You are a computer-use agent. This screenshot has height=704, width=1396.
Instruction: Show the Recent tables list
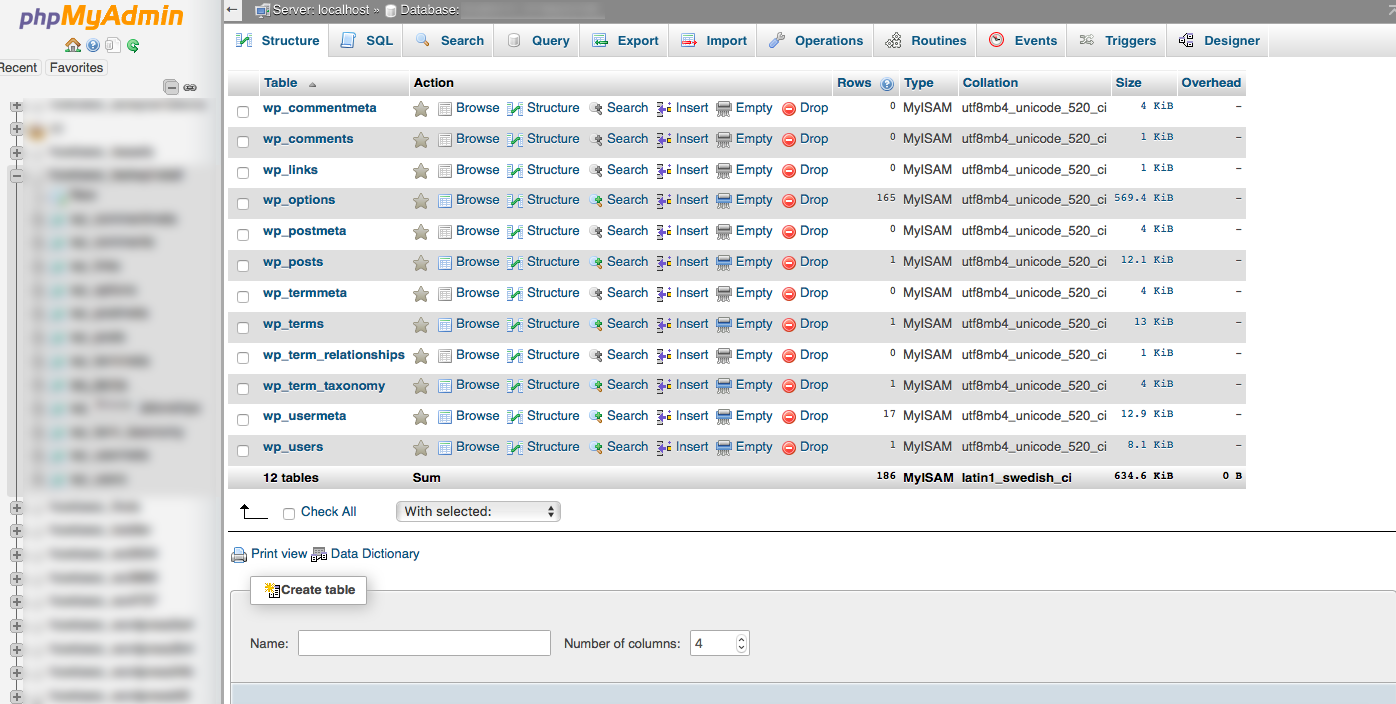[18, 68]
